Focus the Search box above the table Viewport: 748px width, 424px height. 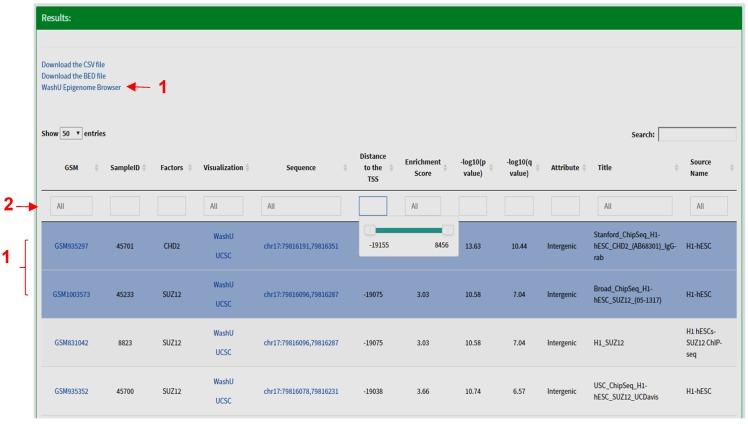point(697,134)
